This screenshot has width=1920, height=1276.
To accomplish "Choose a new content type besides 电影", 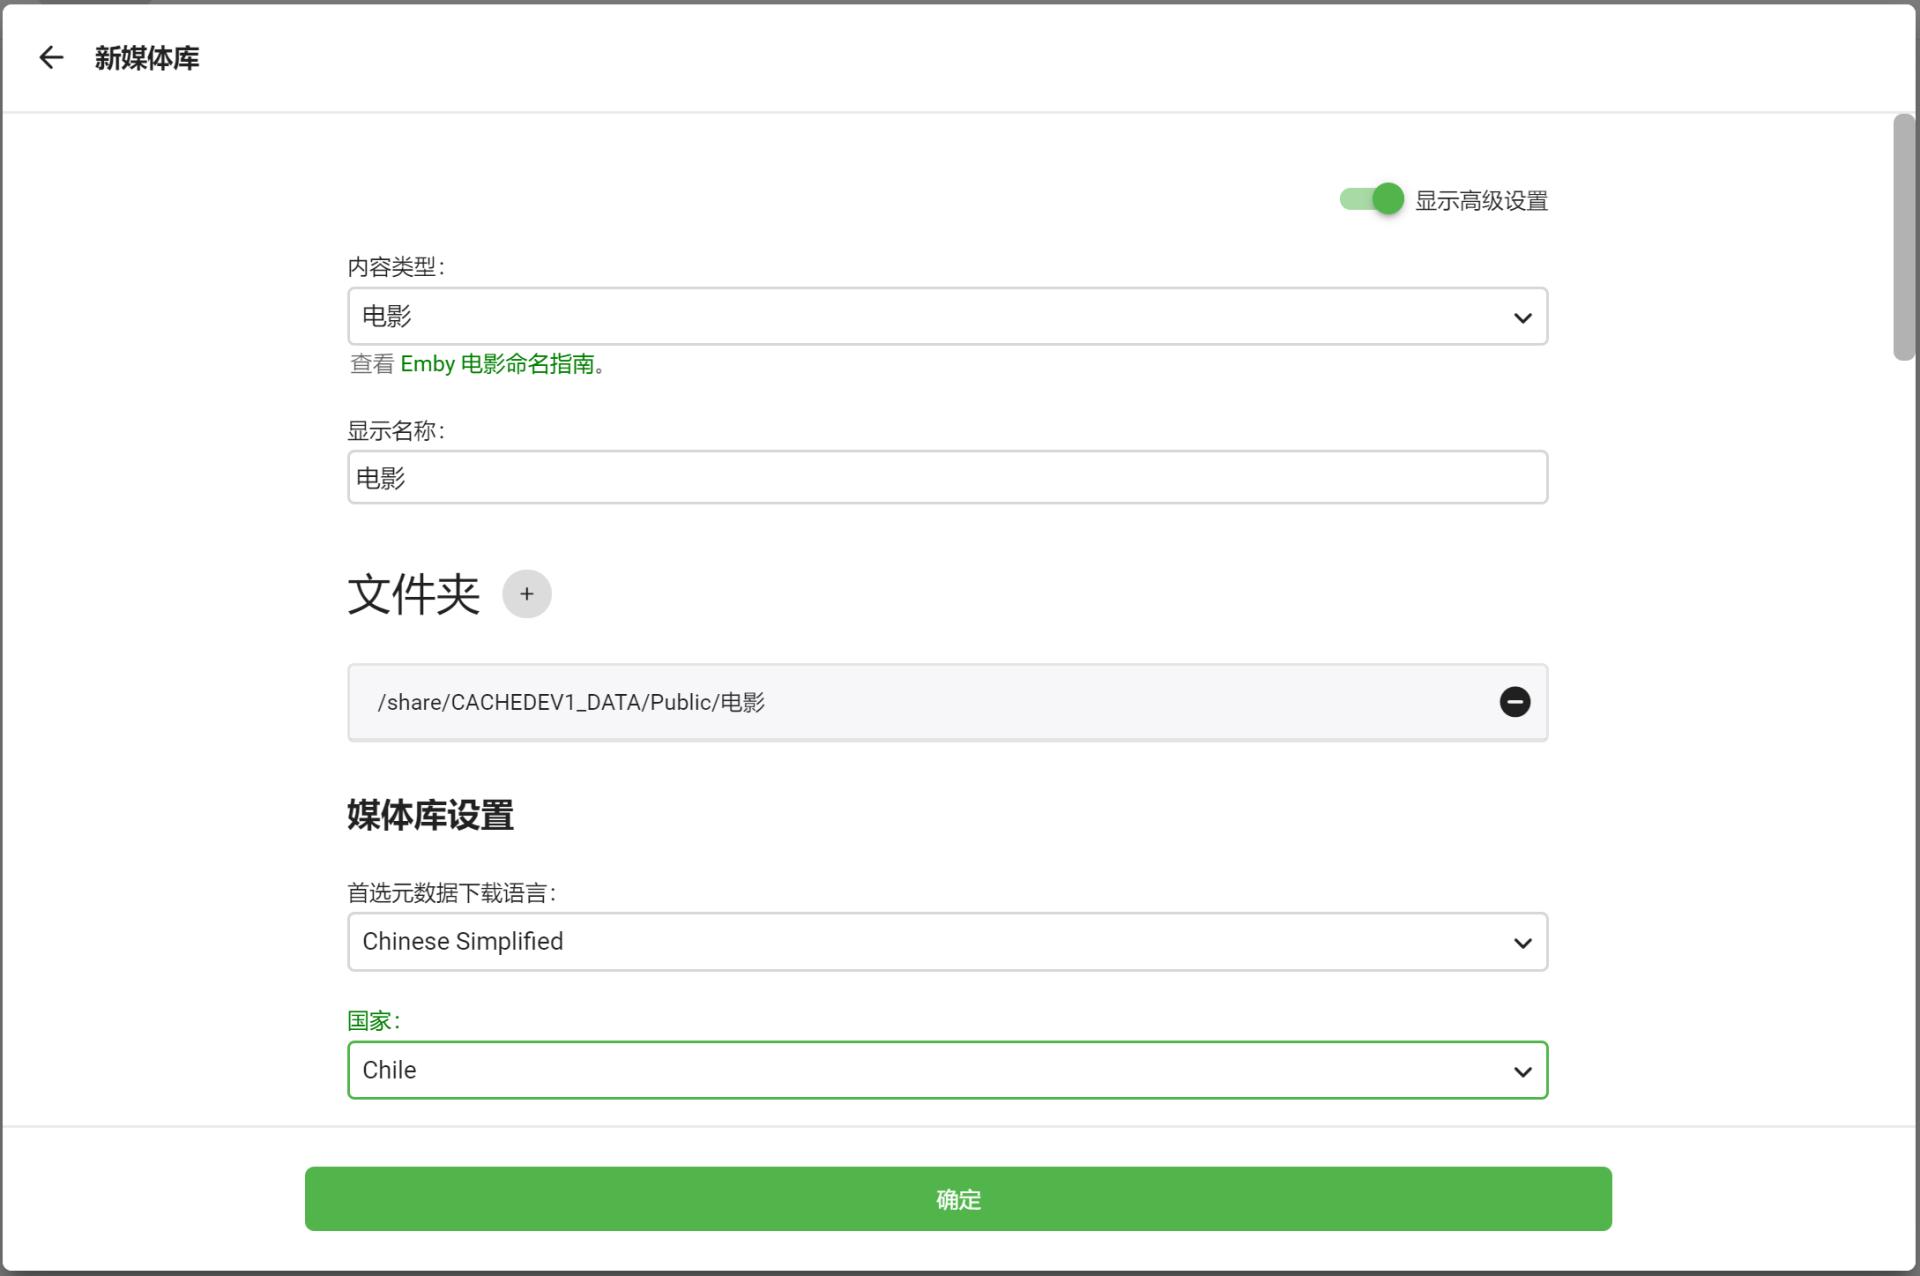I will point(947,316).
